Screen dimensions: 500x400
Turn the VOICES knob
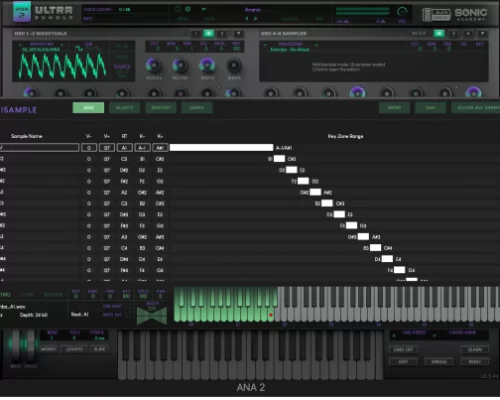point(154,65)
